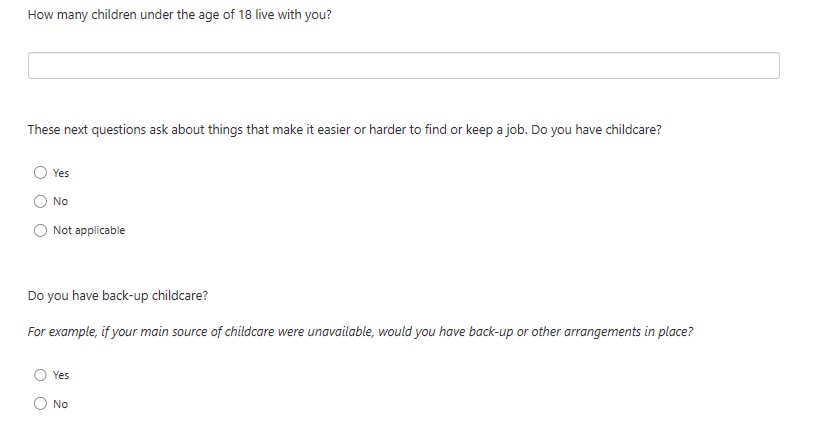Click the 'No' label under childcare question
The image size is (819, 424).
click(x=60, y=201)
